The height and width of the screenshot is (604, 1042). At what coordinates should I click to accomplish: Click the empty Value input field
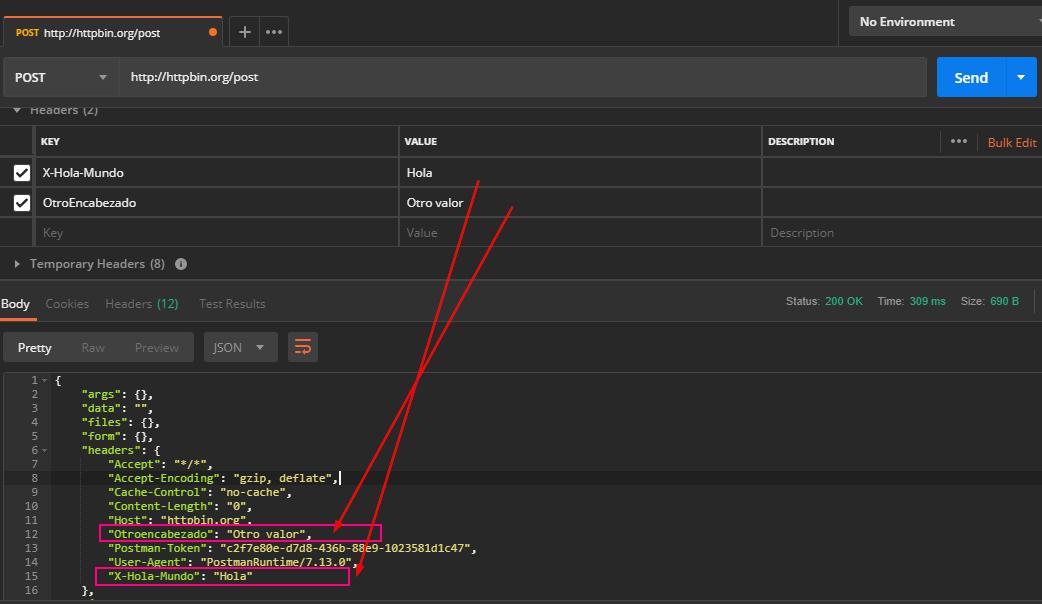(x=580, y=233)
